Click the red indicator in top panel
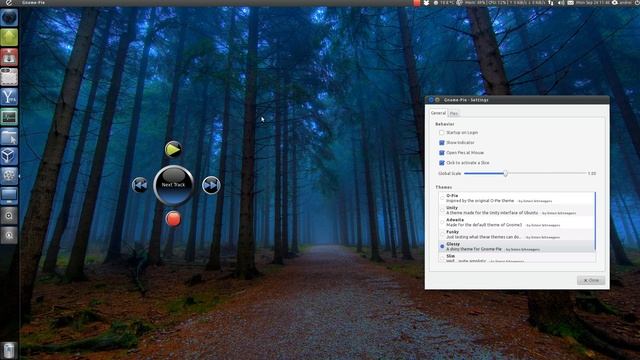 pyautogui.click(x=416, y=2)
